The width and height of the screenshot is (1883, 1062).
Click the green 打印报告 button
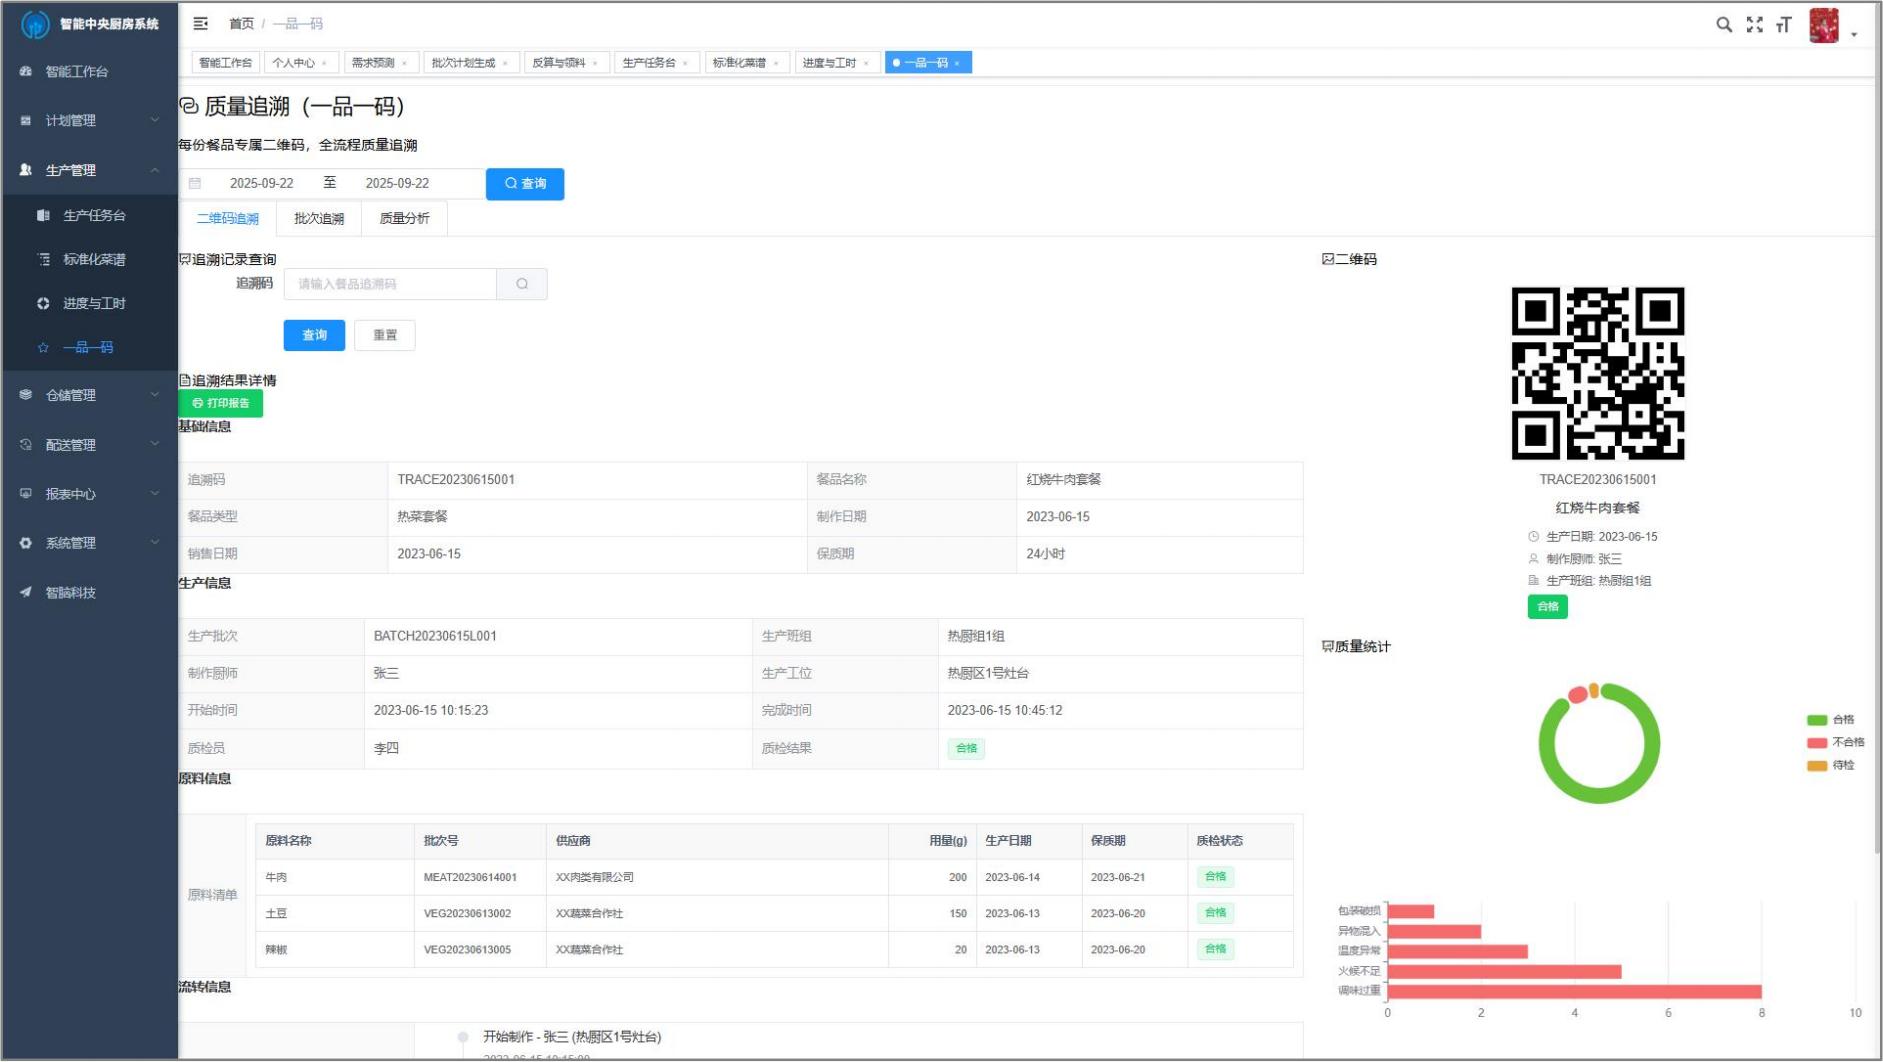pos(221,403)
